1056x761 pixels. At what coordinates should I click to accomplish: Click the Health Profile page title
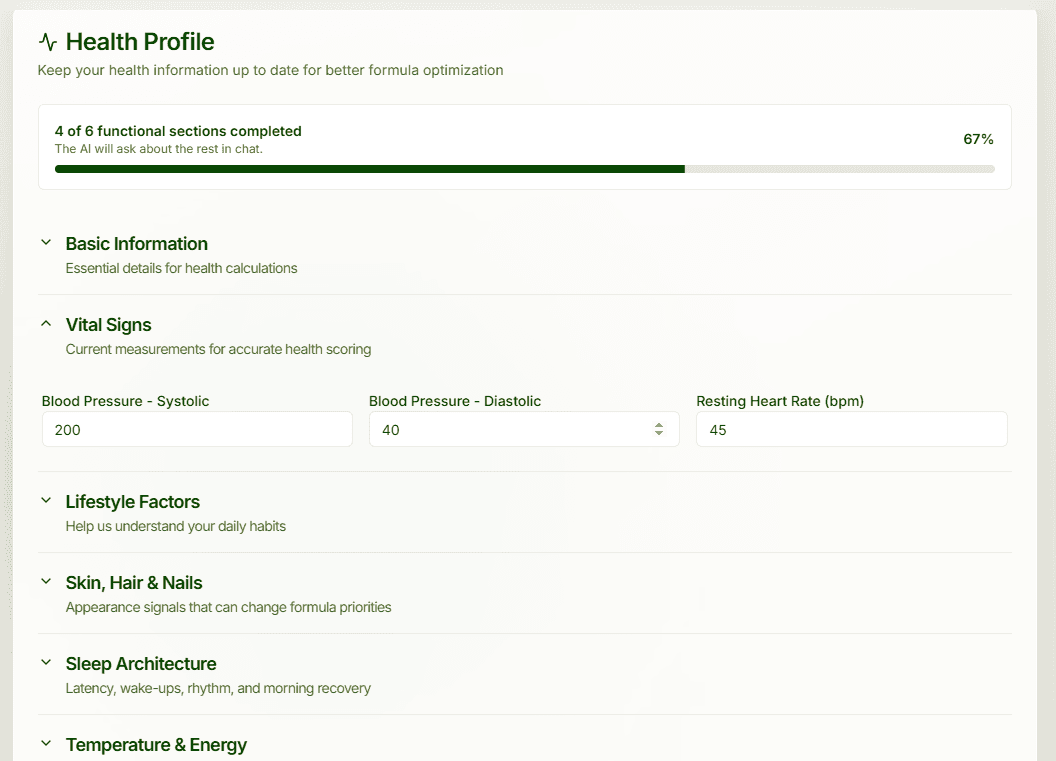pyautogui.click(x=140, y=42)
